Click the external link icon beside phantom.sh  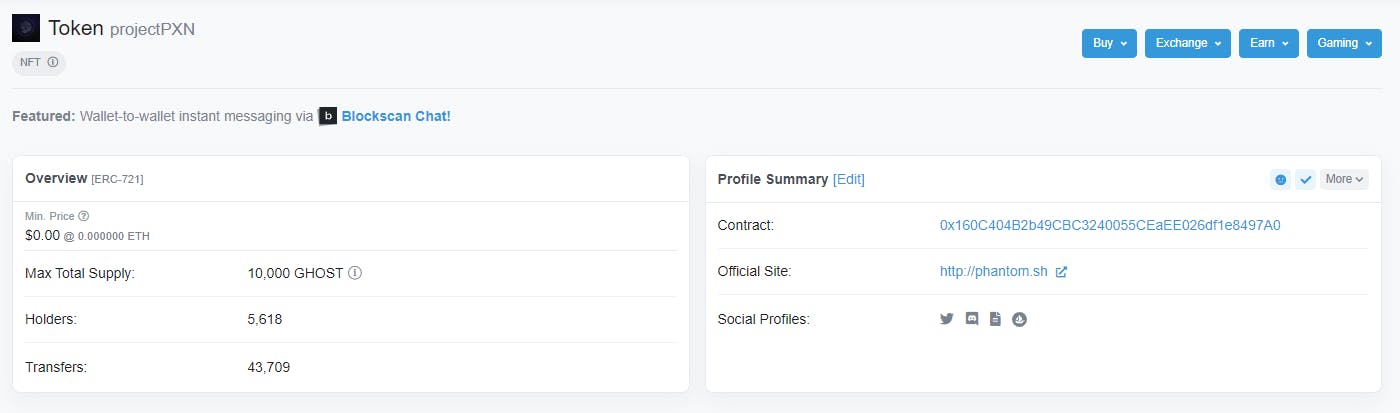[x=1061, y=272]
